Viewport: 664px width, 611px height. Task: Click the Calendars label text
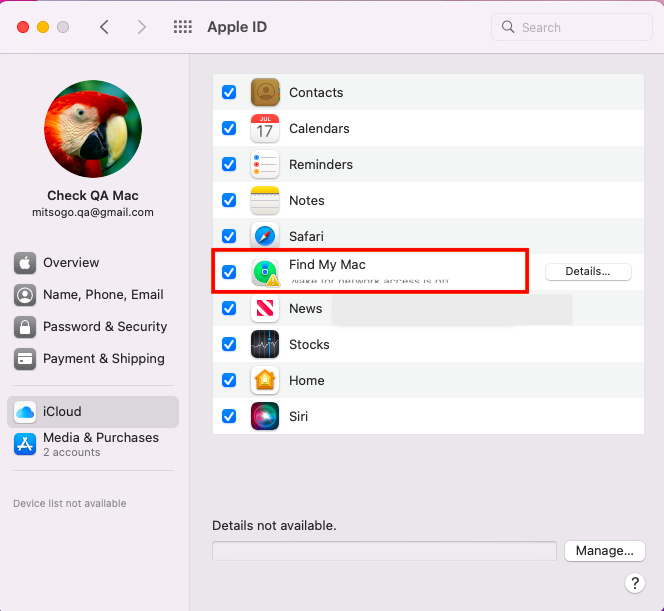[x=319, y=128]
